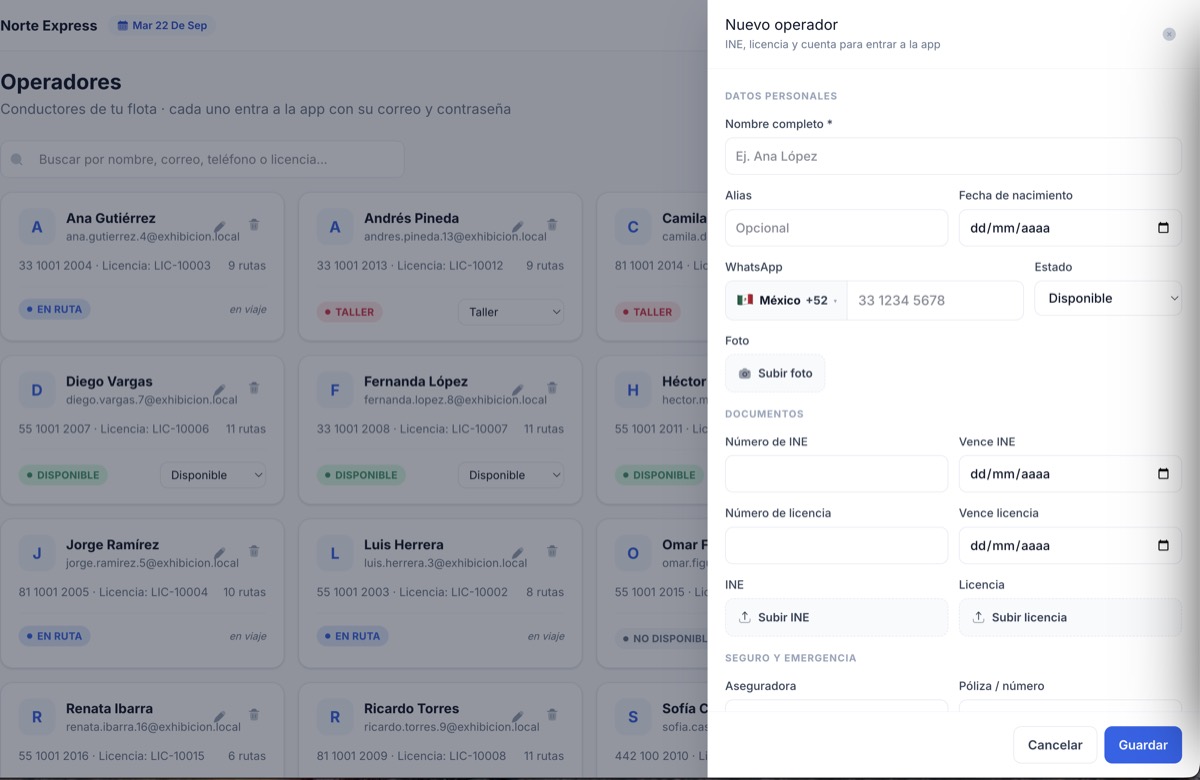Click avatar L of Luis Herrera
This screenshot has height=780, width=1200.
(x=335, y=553)
